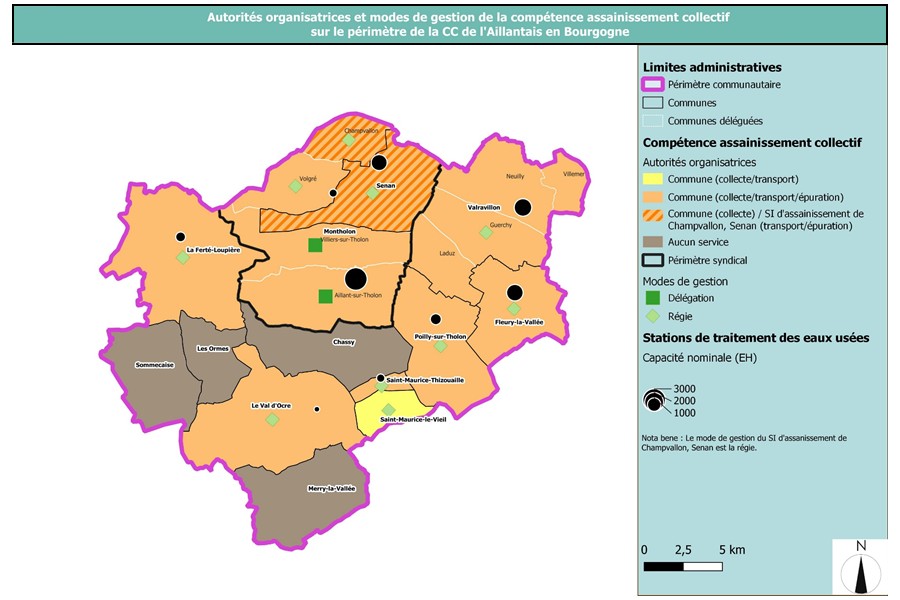Image resolution: width=900 pixels, height=600 pixels.
Task: Select the Régie diamond under the Champvallon label
Action: 349,140
